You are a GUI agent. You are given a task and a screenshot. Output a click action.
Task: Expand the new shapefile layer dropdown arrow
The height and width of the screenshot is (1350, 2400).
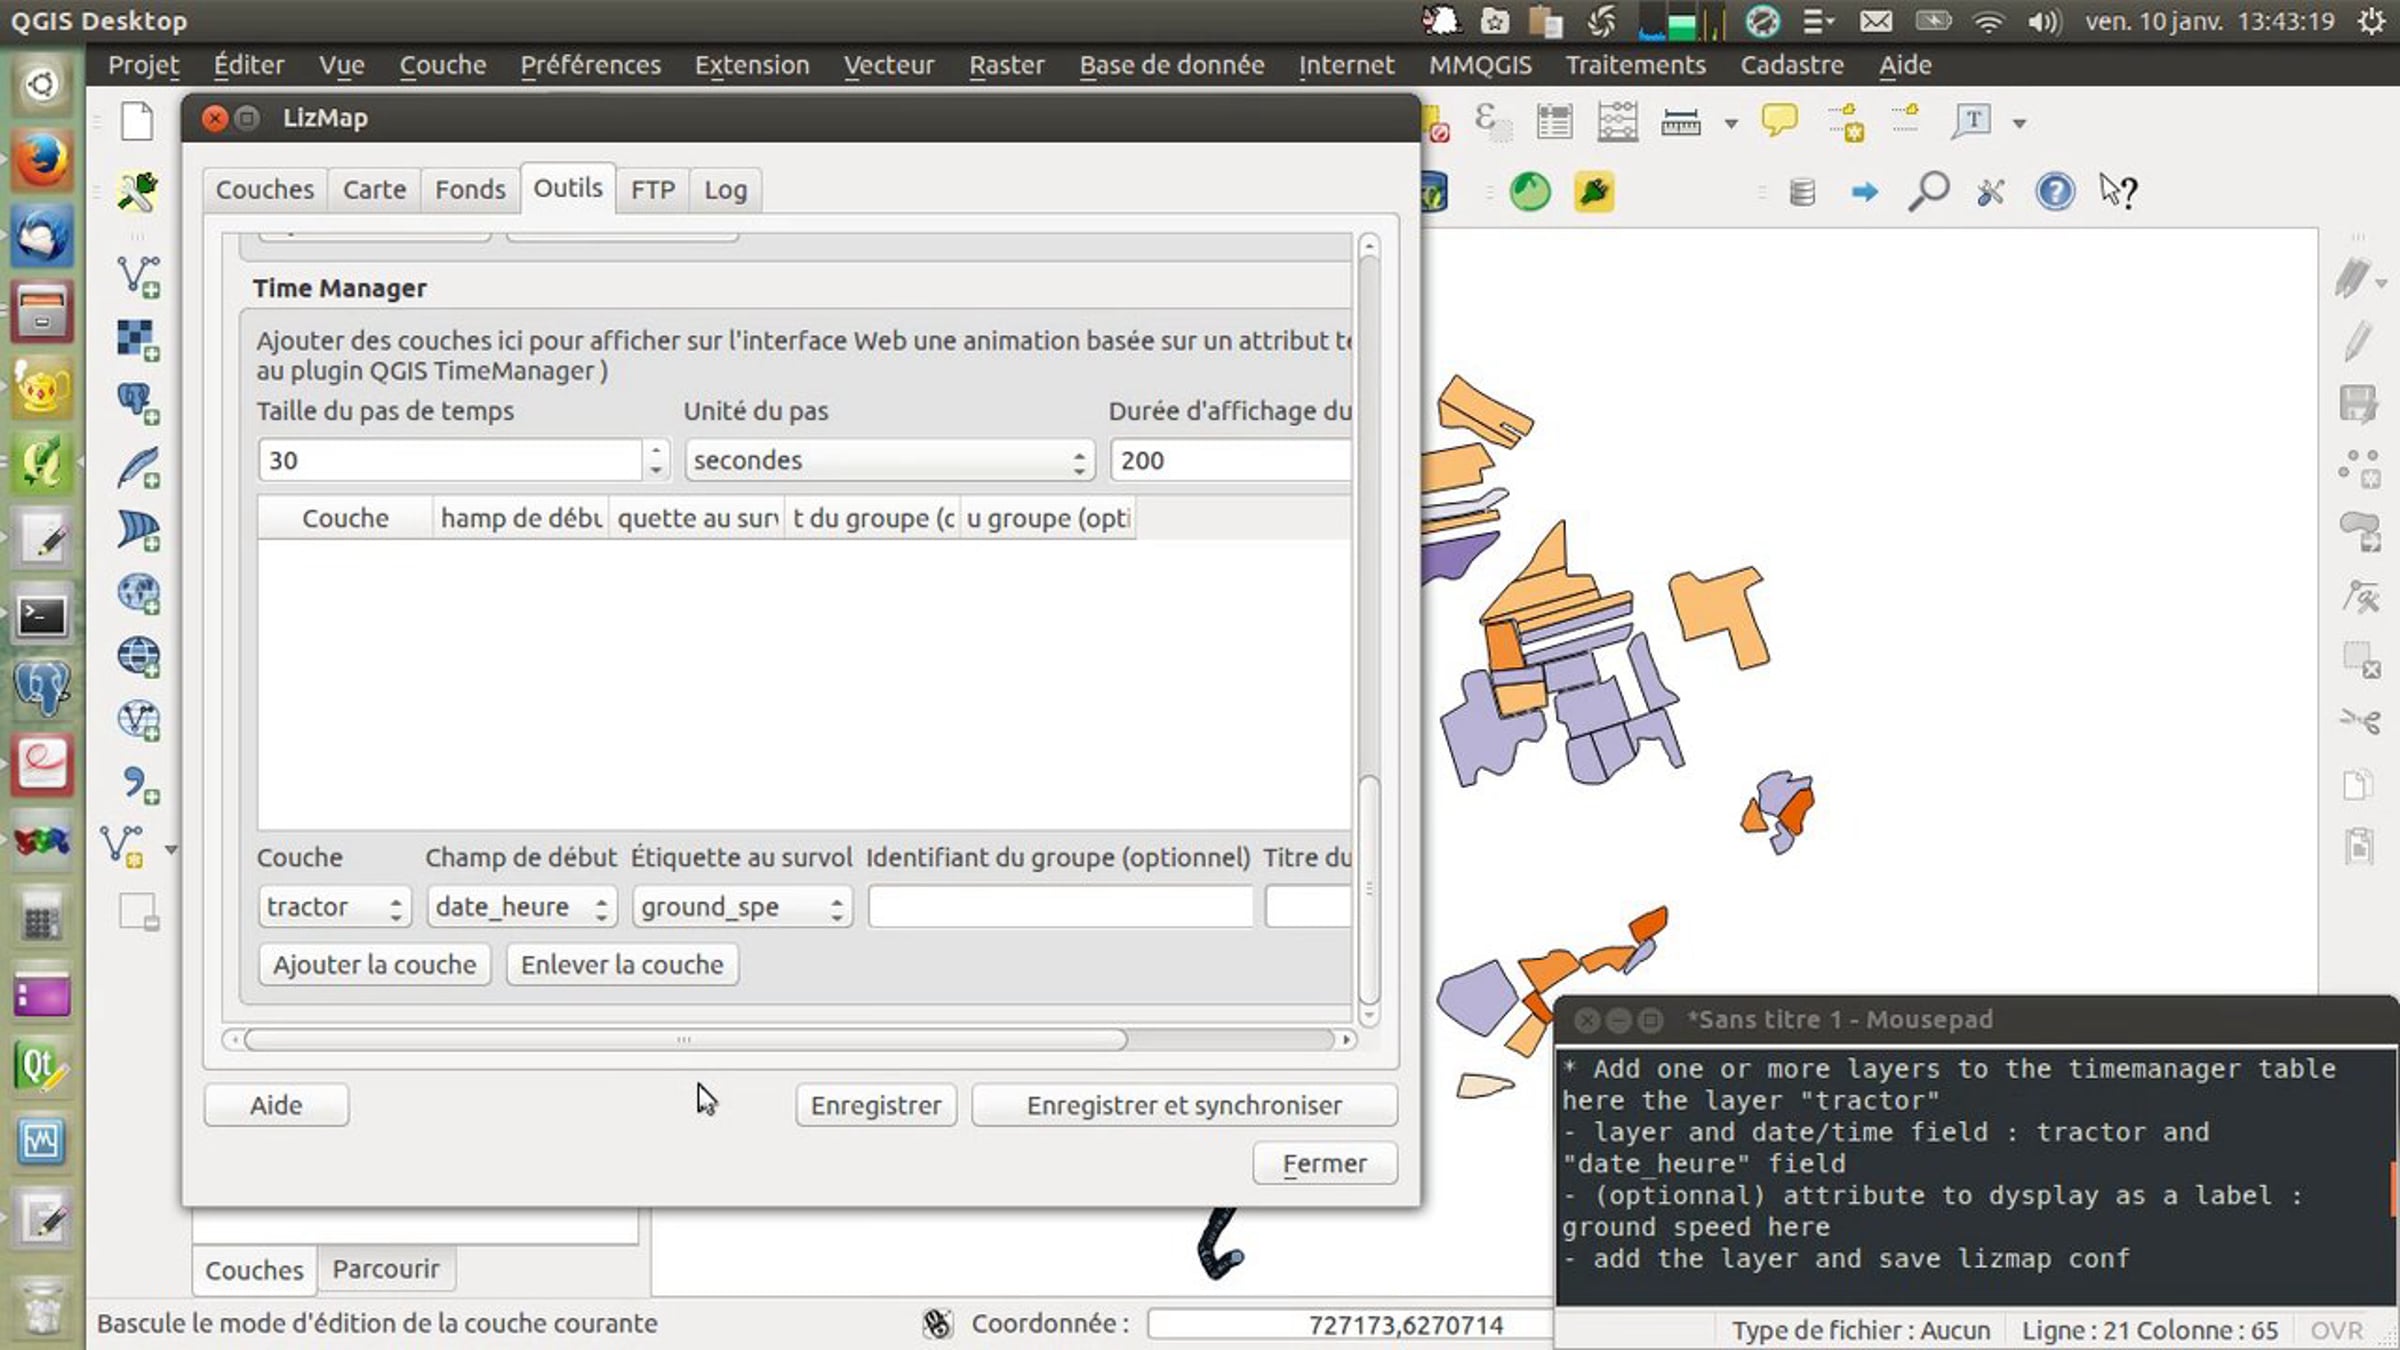click(x=171, y=850)
